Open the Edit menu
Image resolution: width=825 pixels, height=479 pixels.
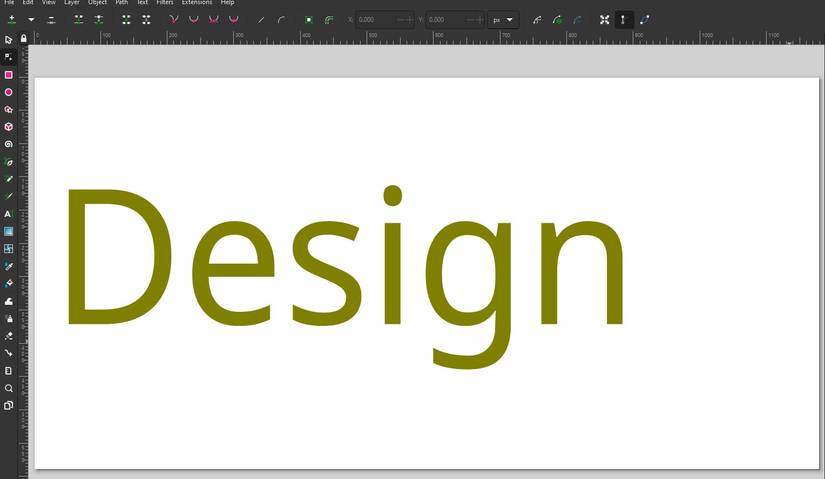tap(28, 3)
